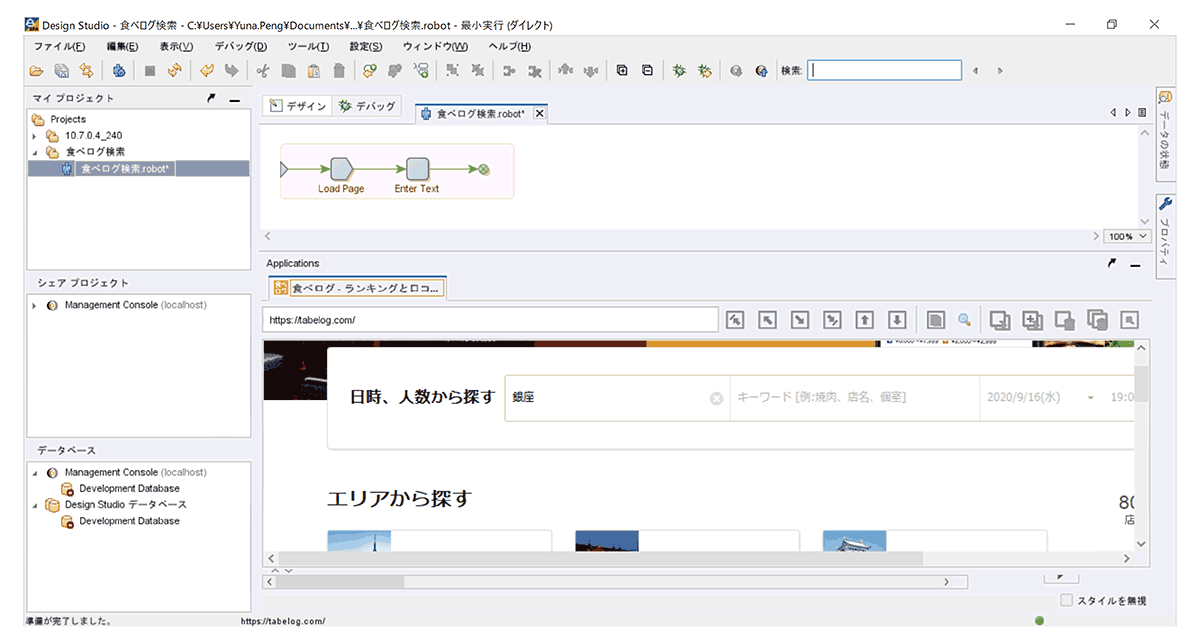Click the Collapse all minus-box icon
Viewport: 1200px width, 641px height.
point(647,71)
